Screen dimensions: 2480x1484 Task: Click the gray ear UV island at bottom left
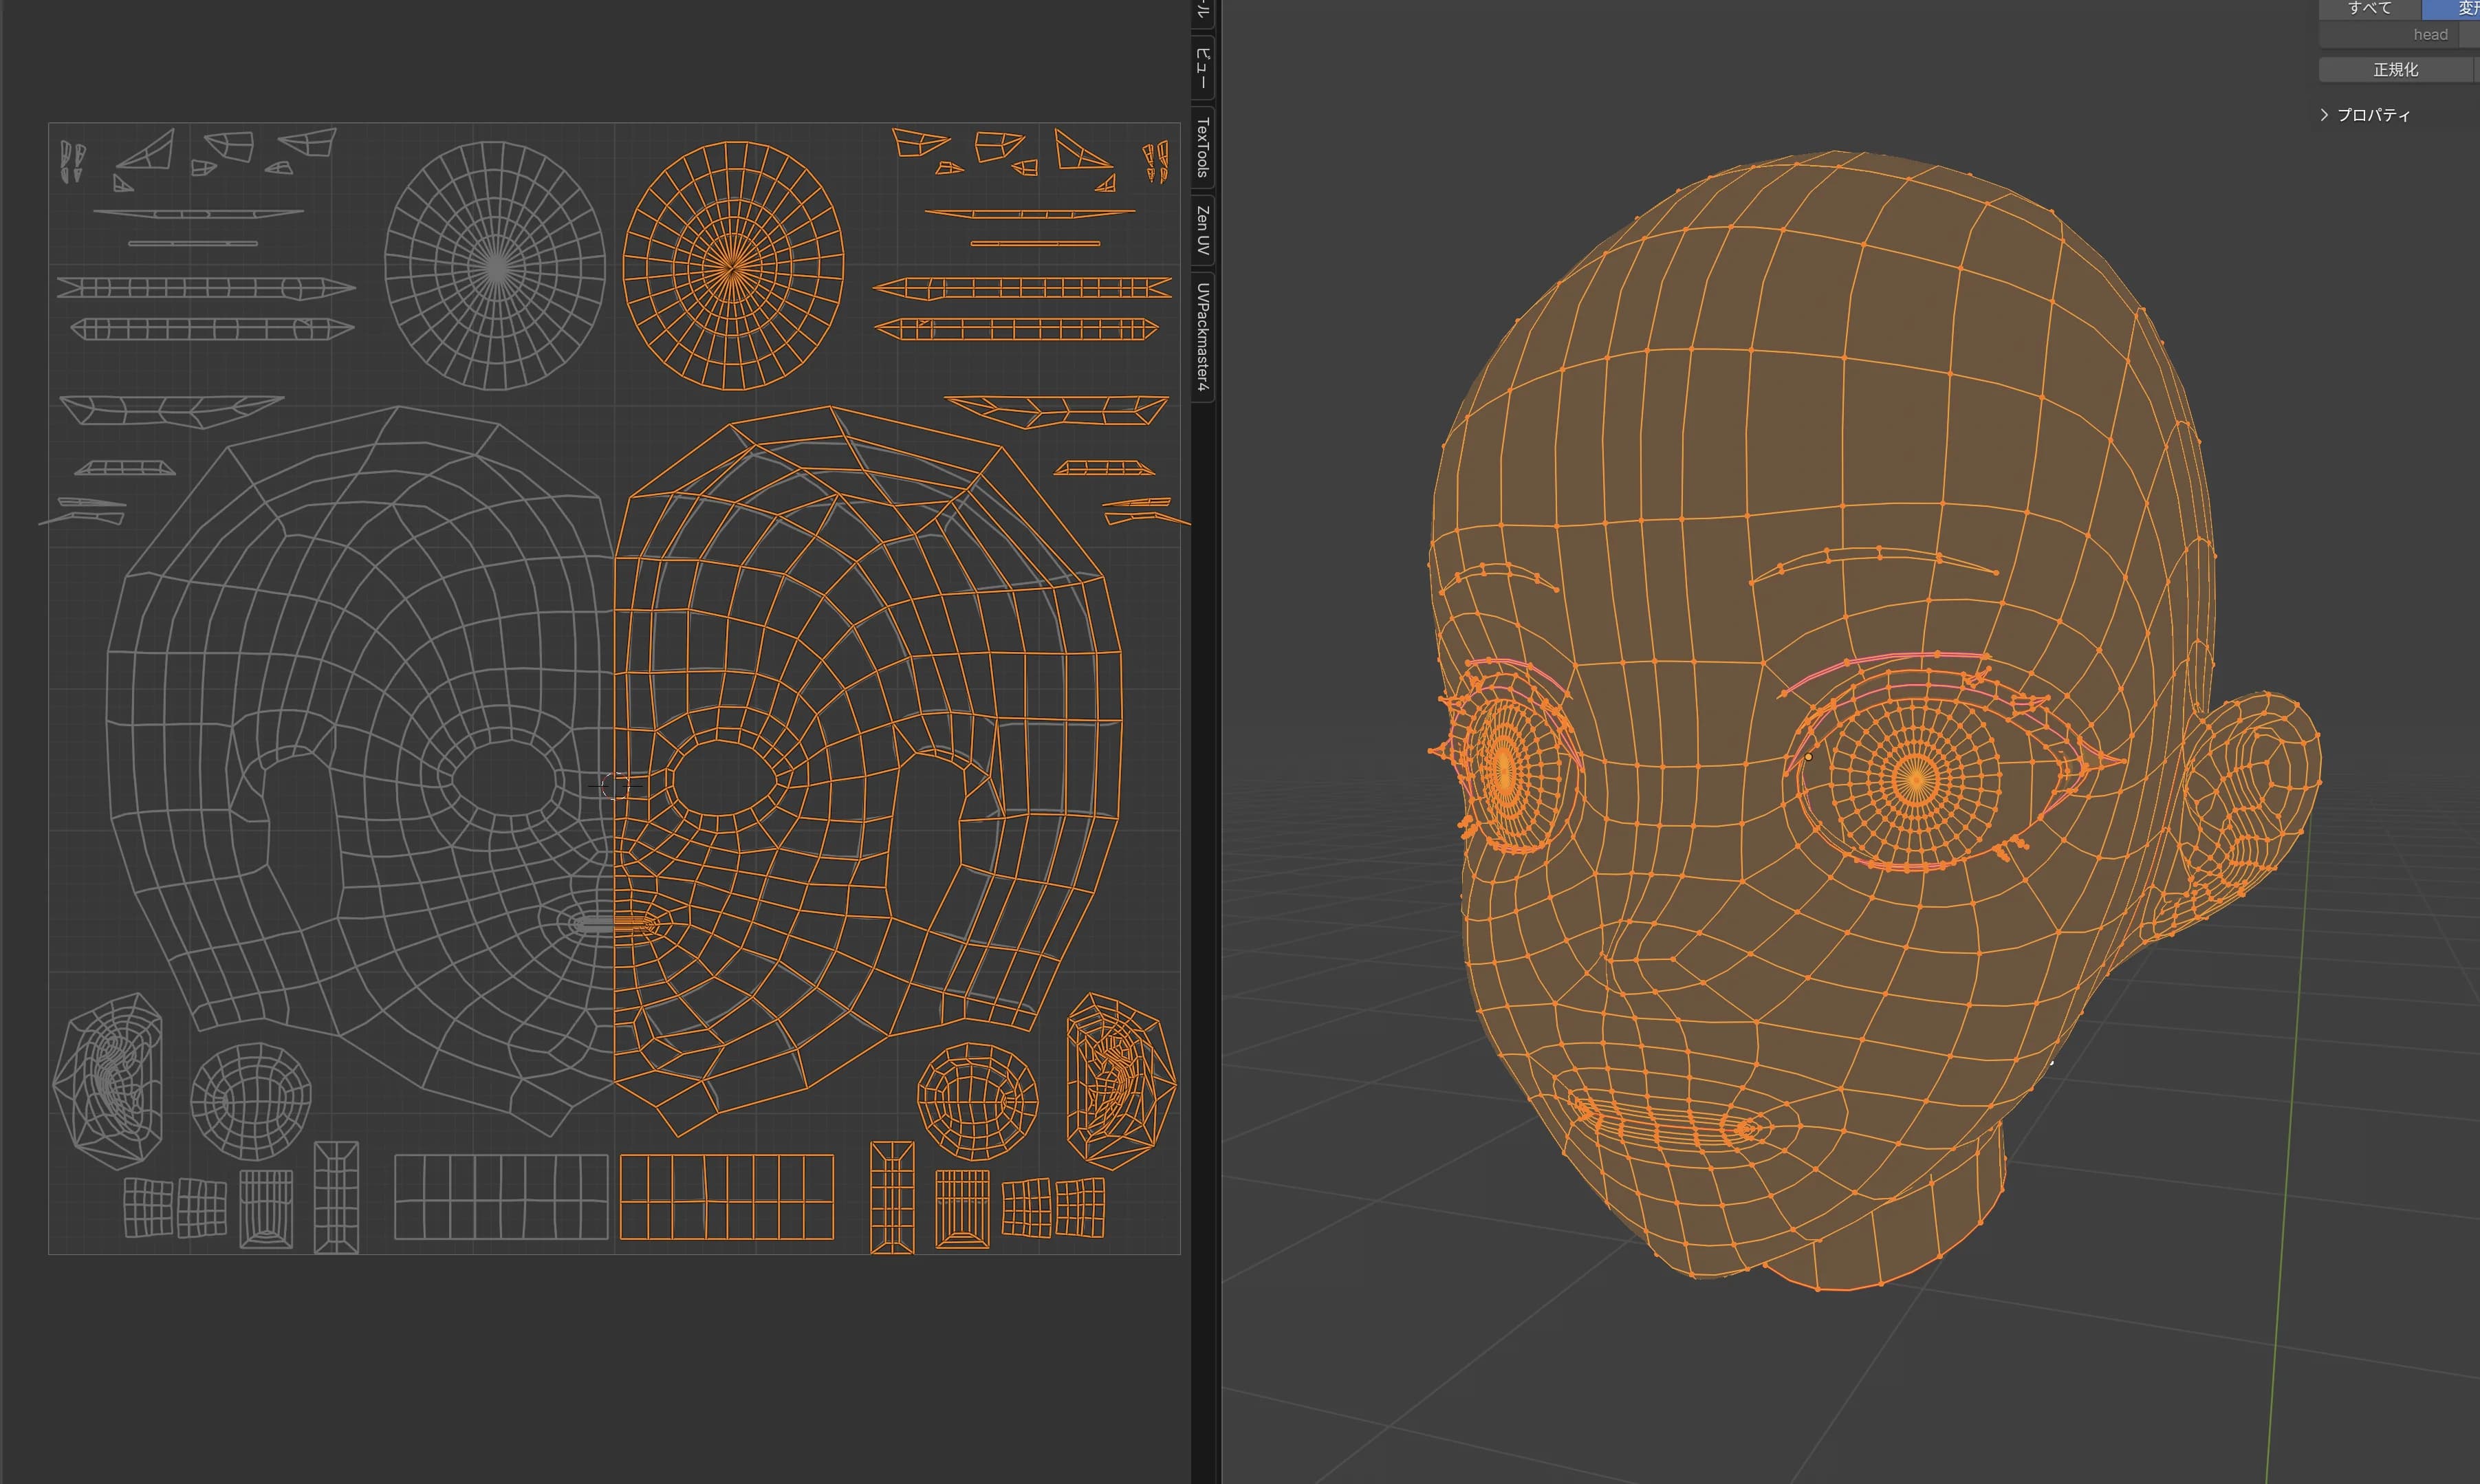pyautogui.click(x=108, y=1081)
